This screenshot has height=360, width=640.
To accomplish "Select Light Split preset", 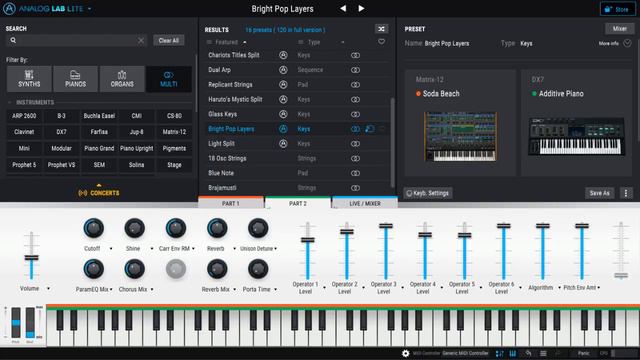I will pyautogui.click(x=221, y=144).
